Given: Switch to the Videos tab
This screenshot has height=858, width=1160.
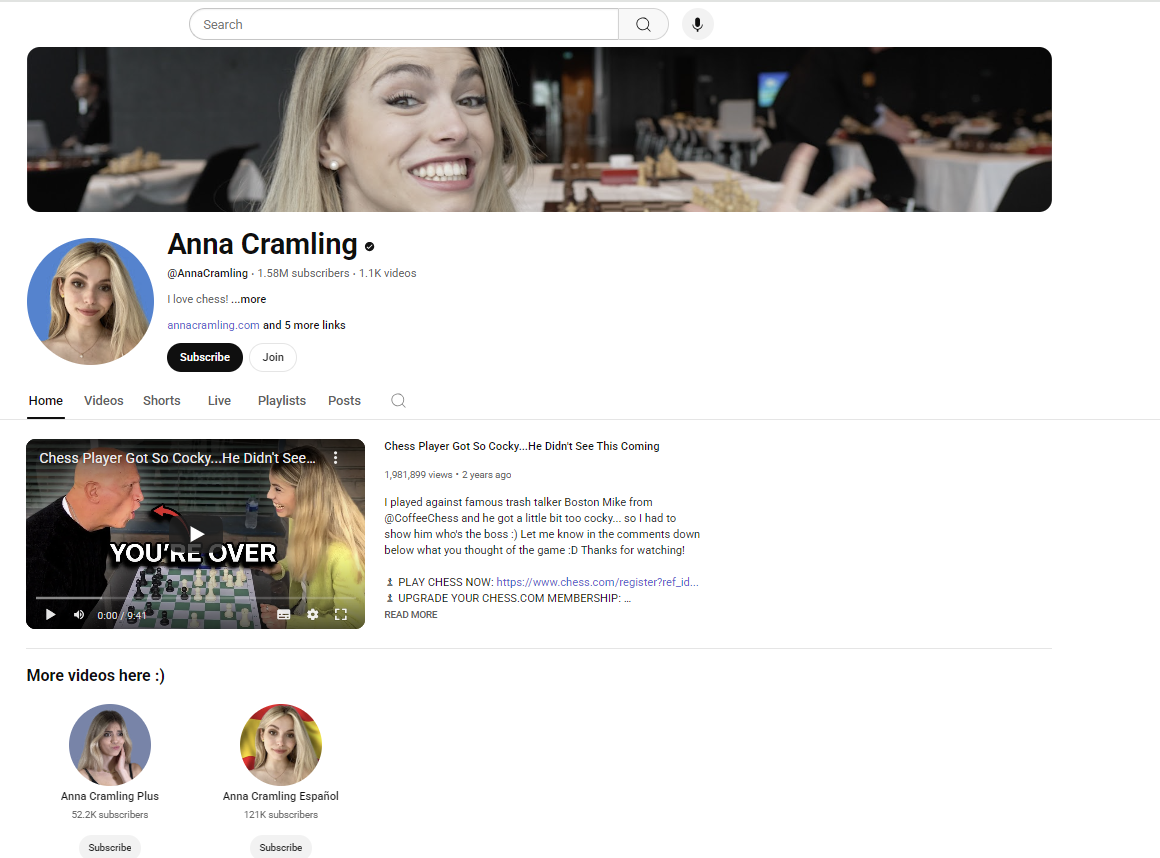Looking at the screenshot, I should point(103,400).
